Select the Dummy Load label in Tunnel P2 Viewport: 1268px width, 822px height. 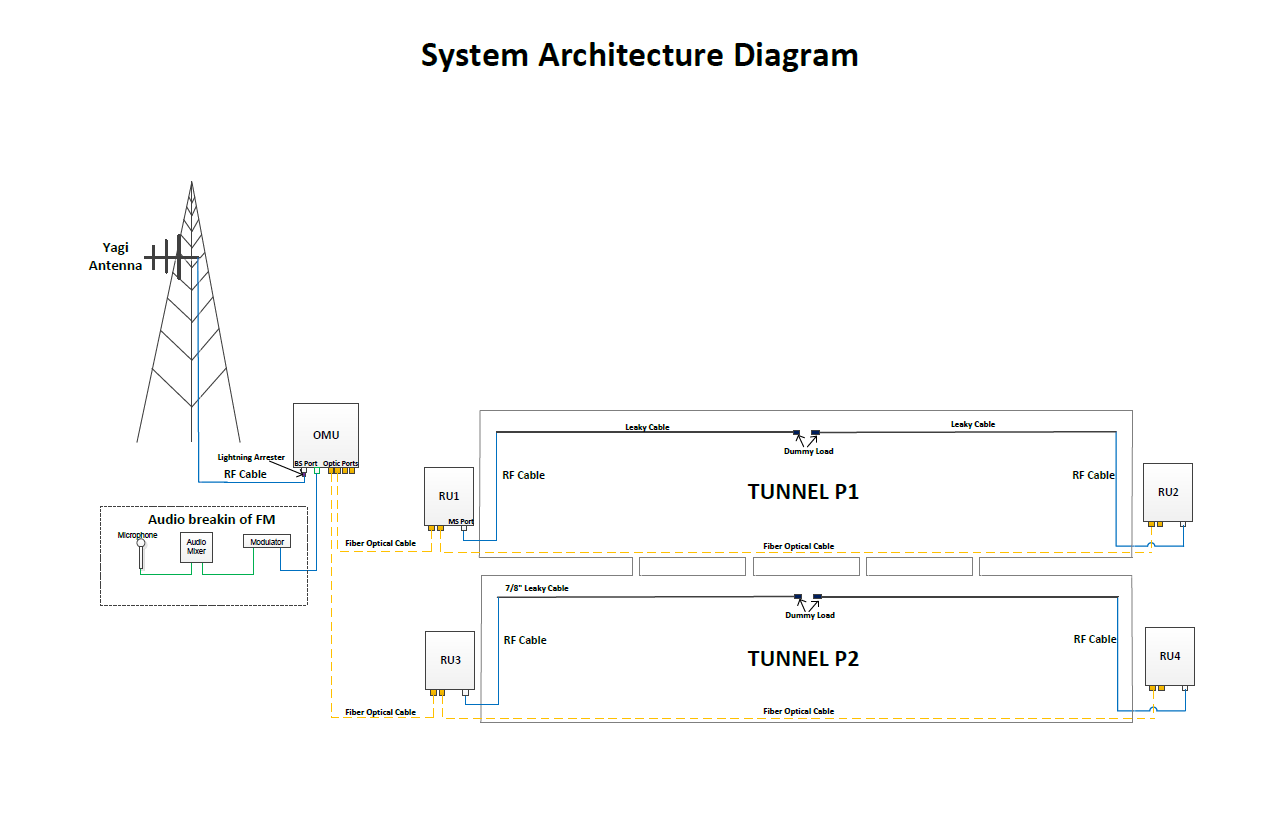click(809, 615)
